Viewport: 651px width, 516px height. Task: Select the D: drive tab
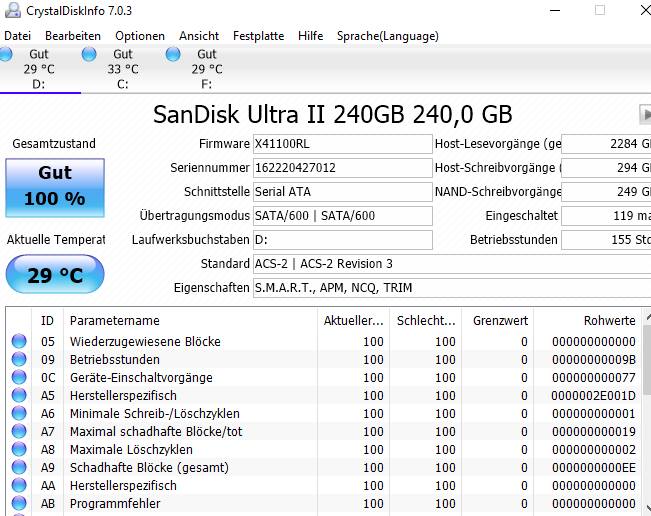pyautogui.click(x=39, y=69)
